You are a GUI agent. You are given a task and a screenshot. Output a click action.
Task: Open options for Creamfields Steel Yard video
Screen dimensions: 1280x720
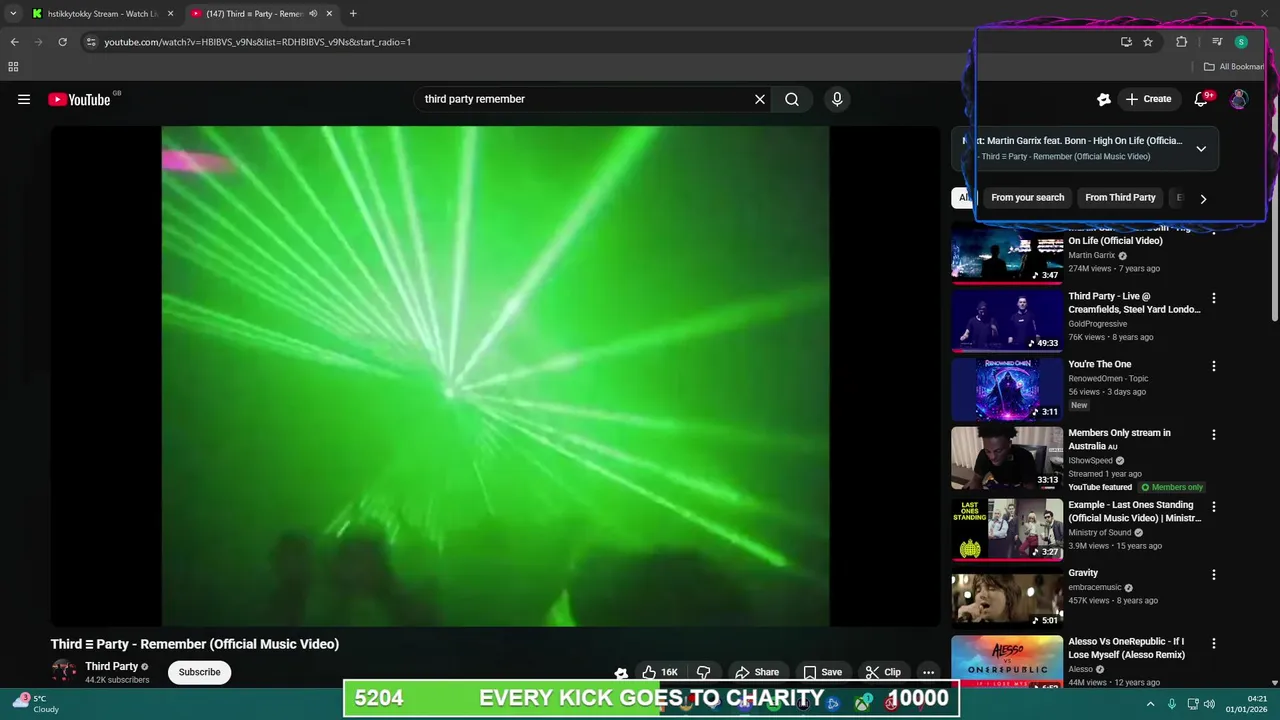1214,298
